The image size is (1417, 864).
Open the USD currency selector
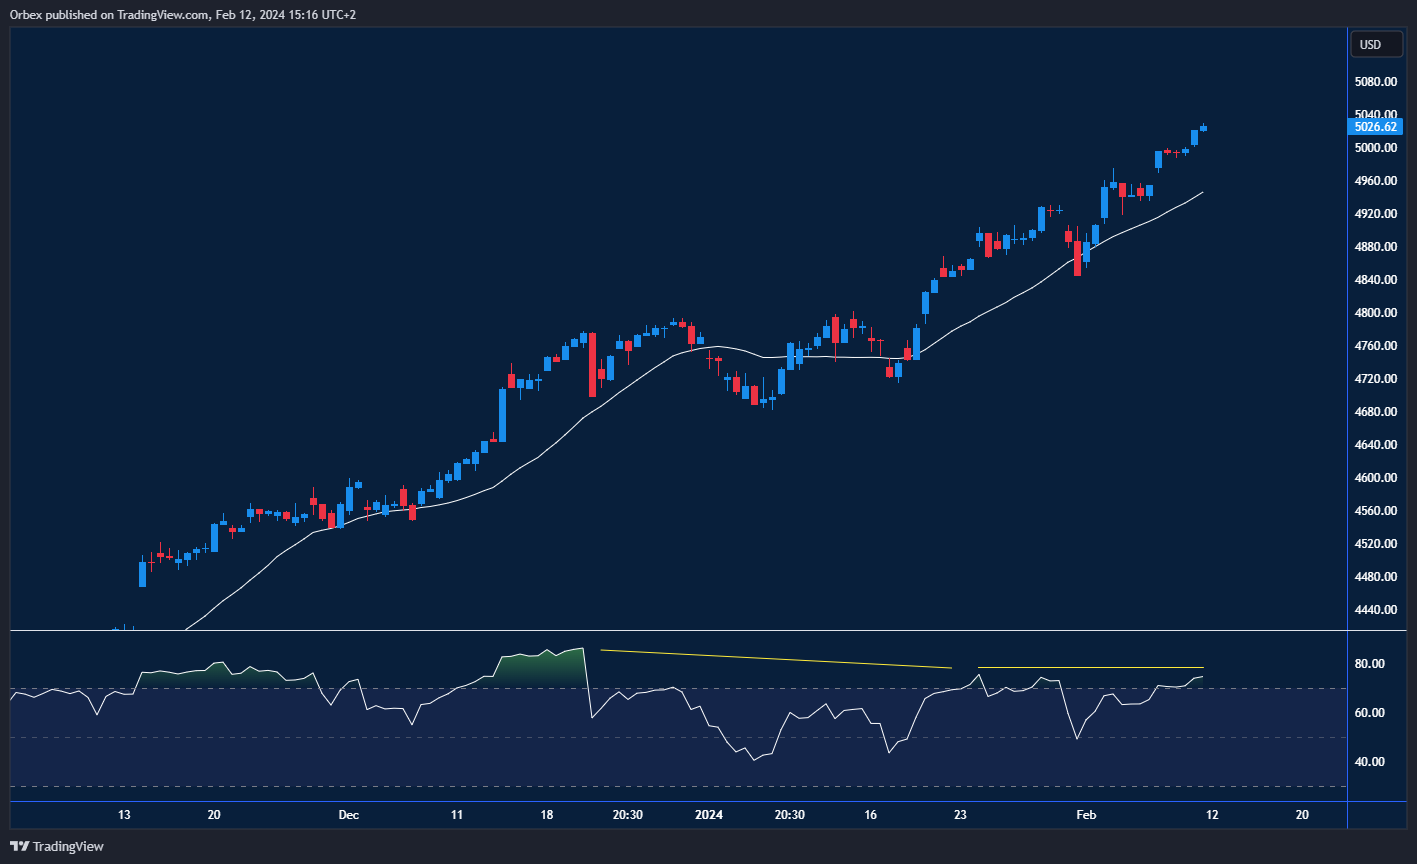[1376, 44]
